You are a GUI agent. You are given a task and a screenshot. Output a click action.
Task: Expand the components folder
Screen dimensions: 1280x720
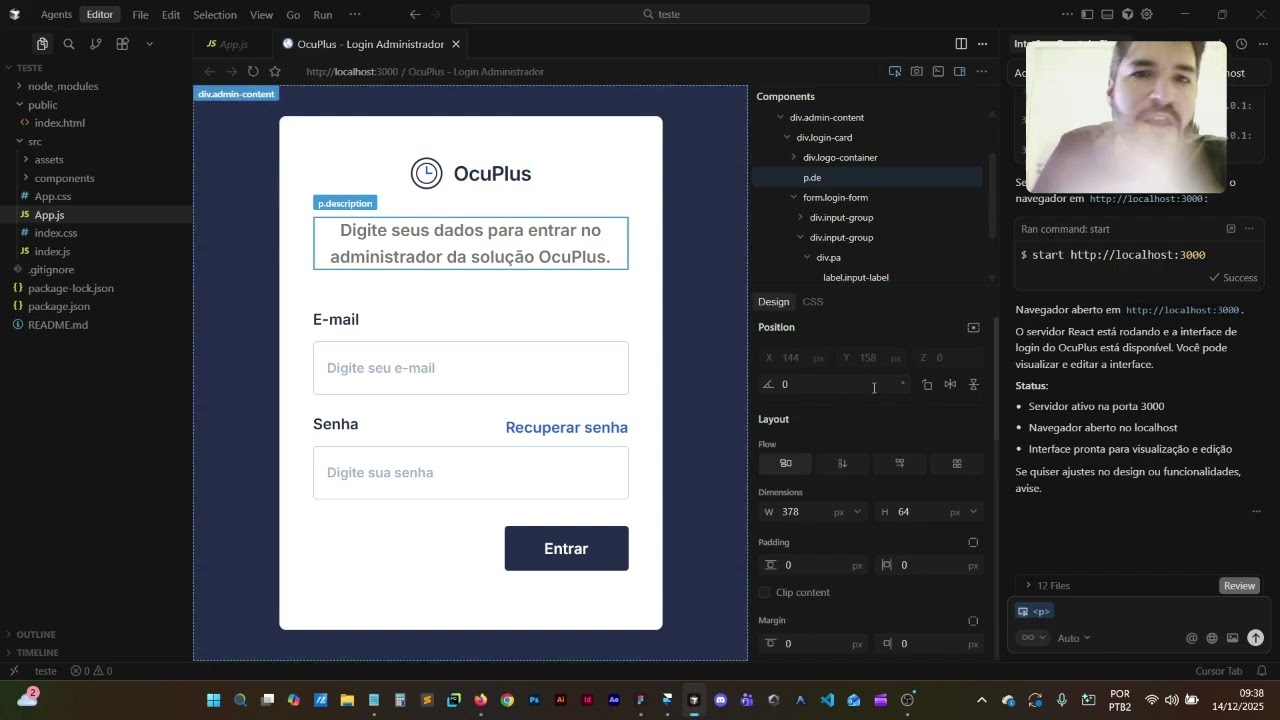point(64,178)
